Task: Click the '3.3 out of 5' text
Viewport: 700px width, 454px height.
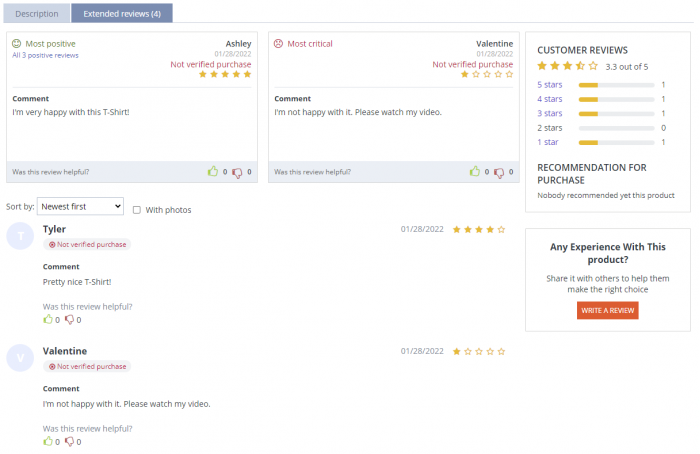Action: [627, 67]
